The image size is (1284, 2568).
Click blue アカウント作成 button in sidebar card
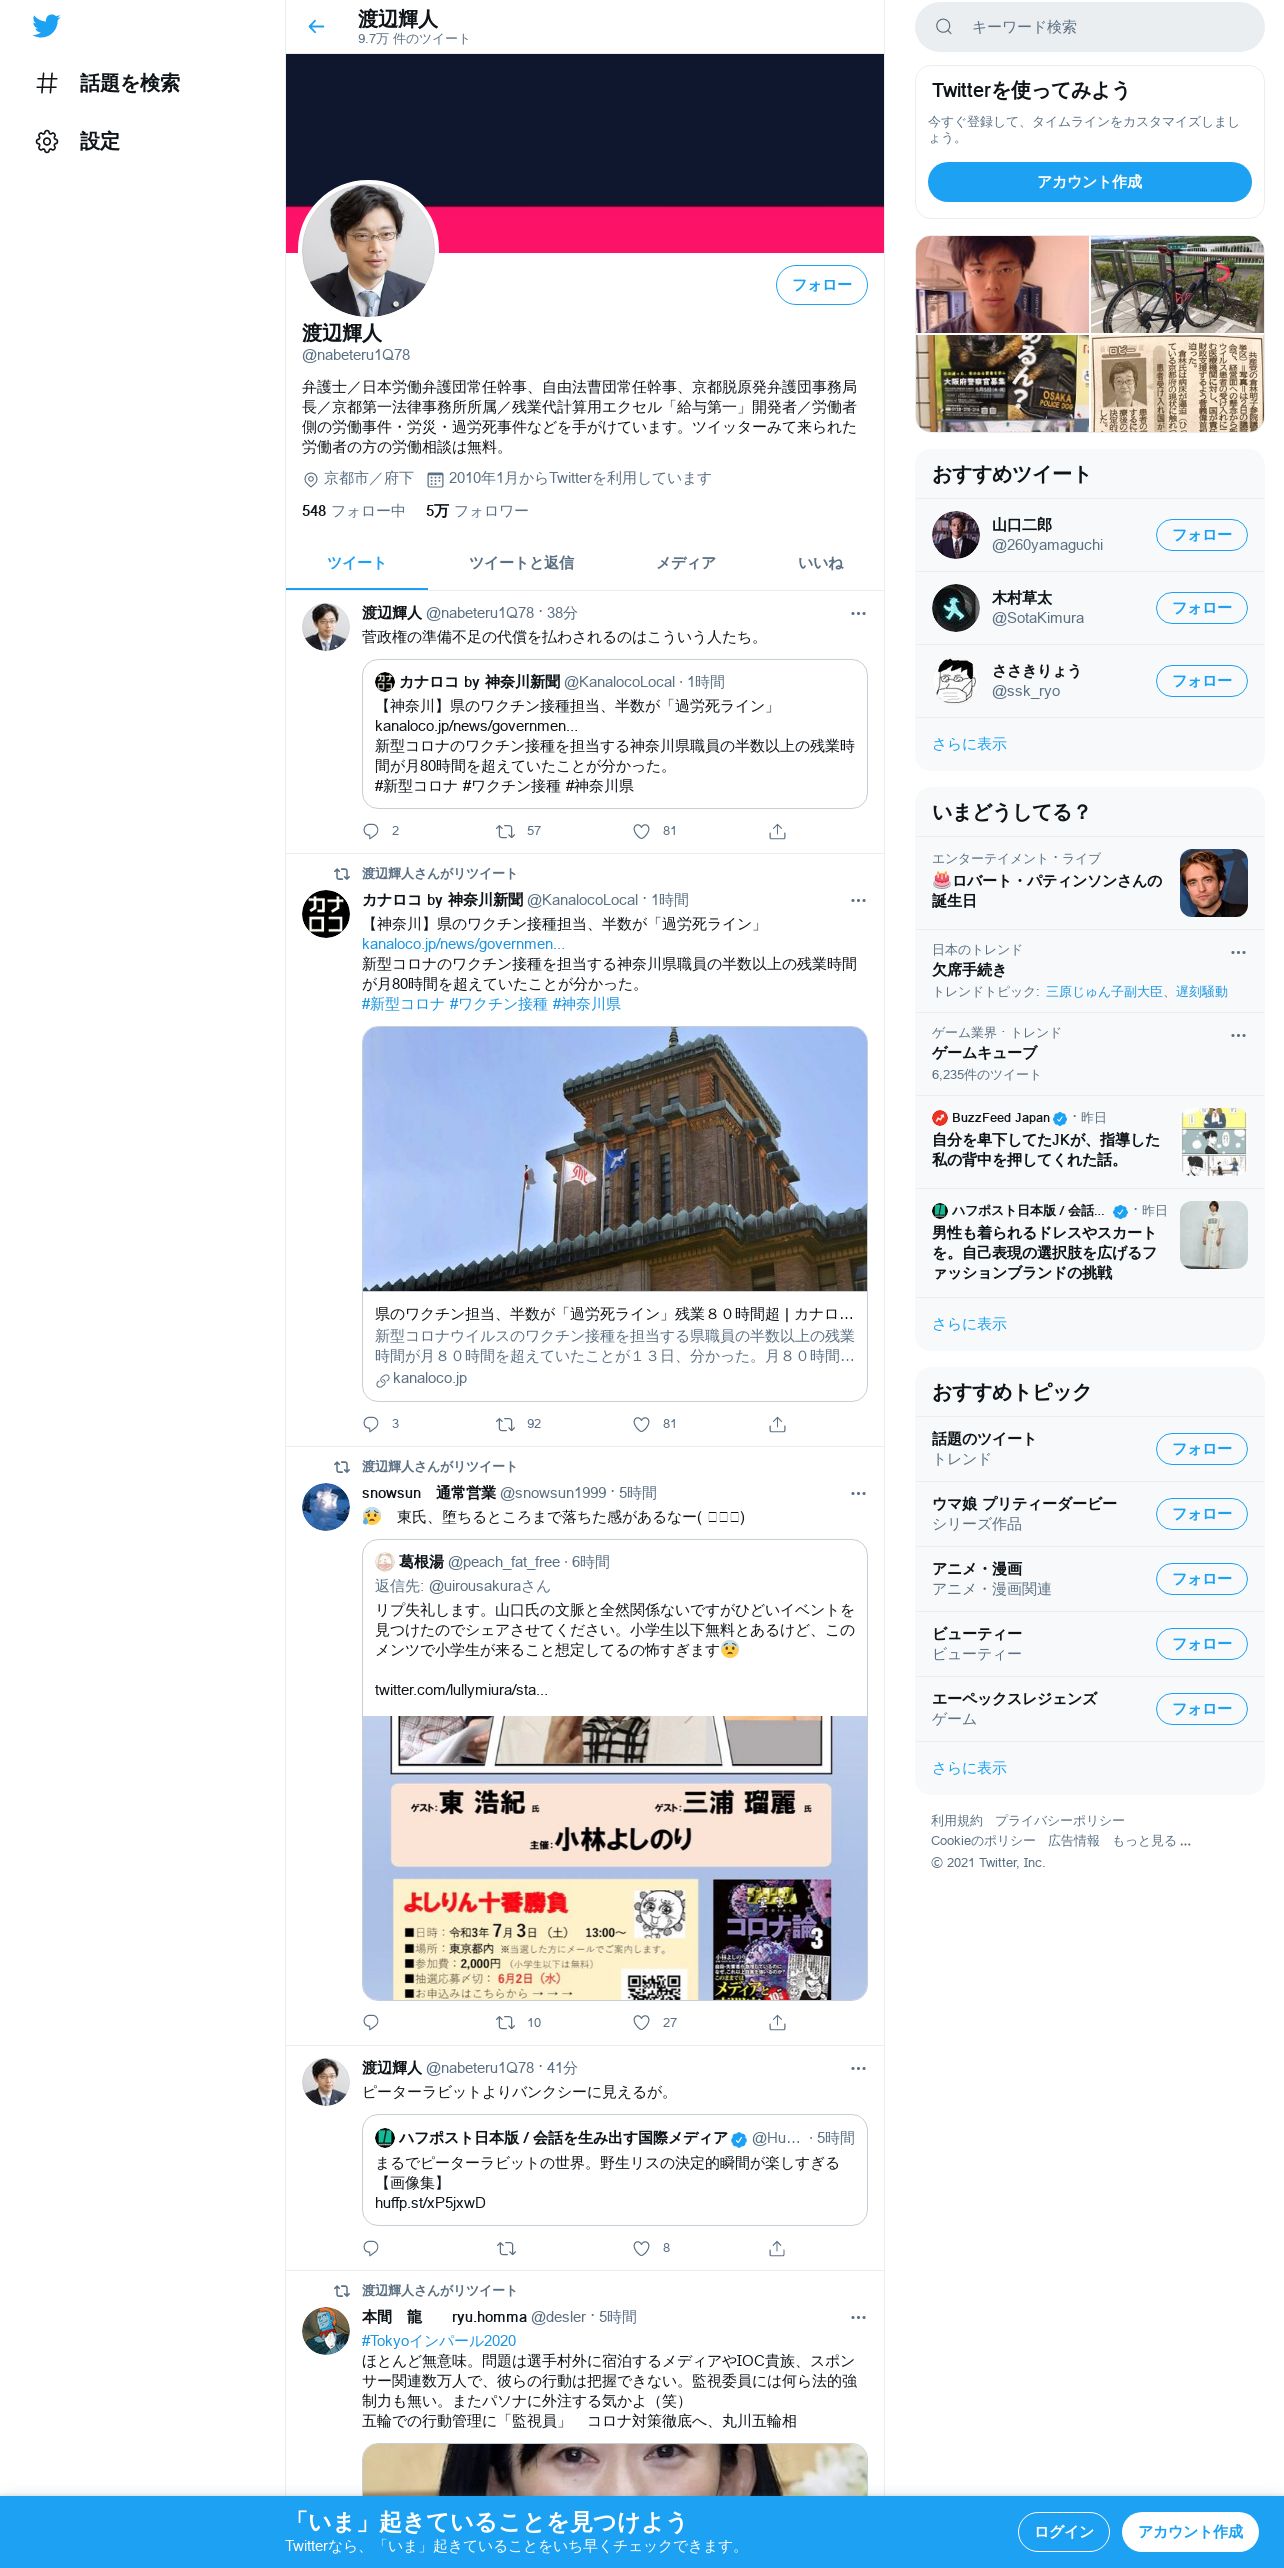click(x=1089, y=182)
